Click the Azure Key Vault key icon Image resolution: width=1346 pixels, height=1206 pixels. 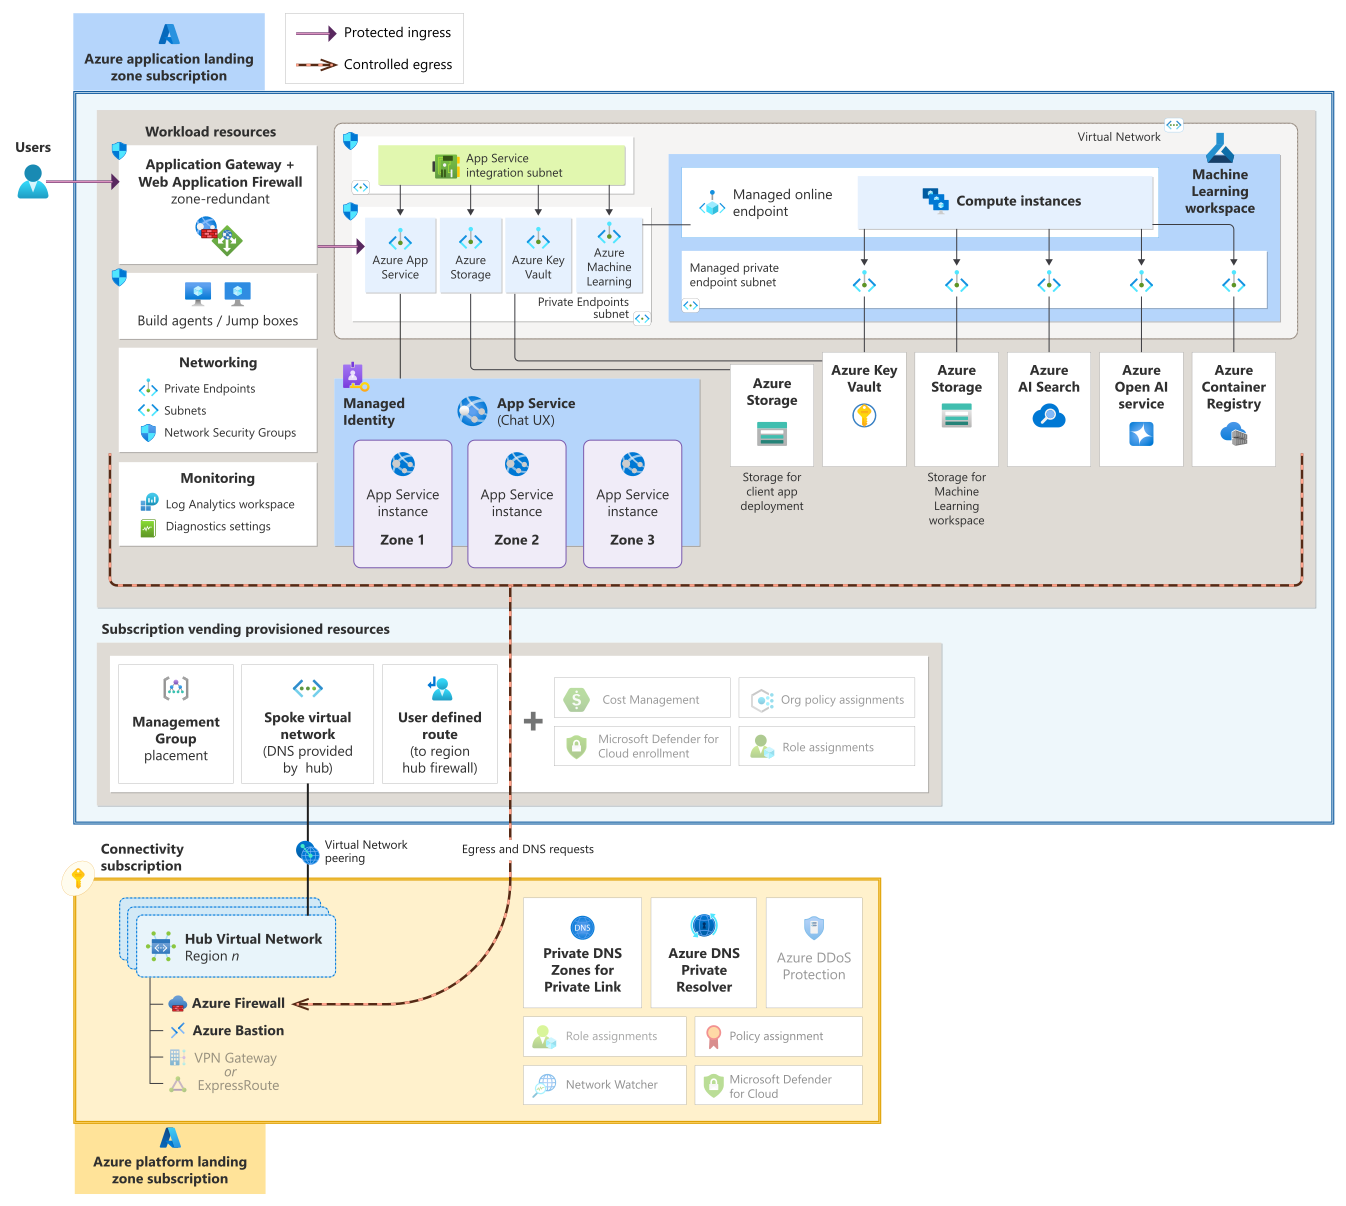863,415
